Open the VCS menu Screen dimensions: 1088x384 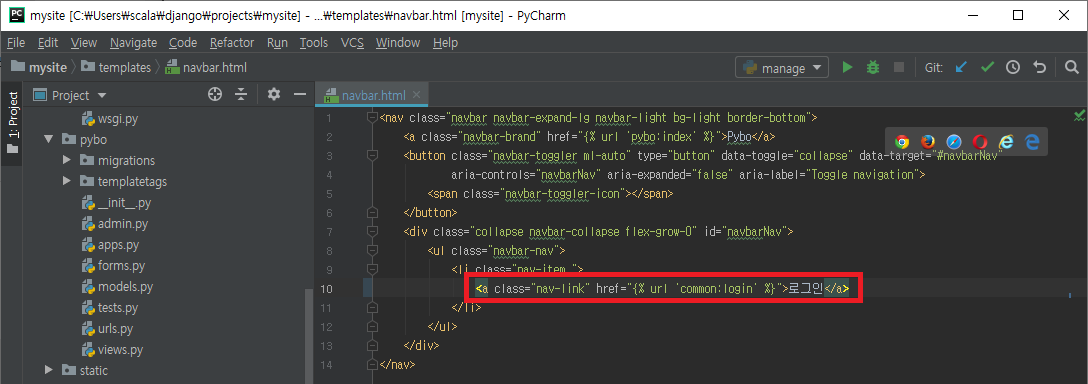click(x=352, y=43)
